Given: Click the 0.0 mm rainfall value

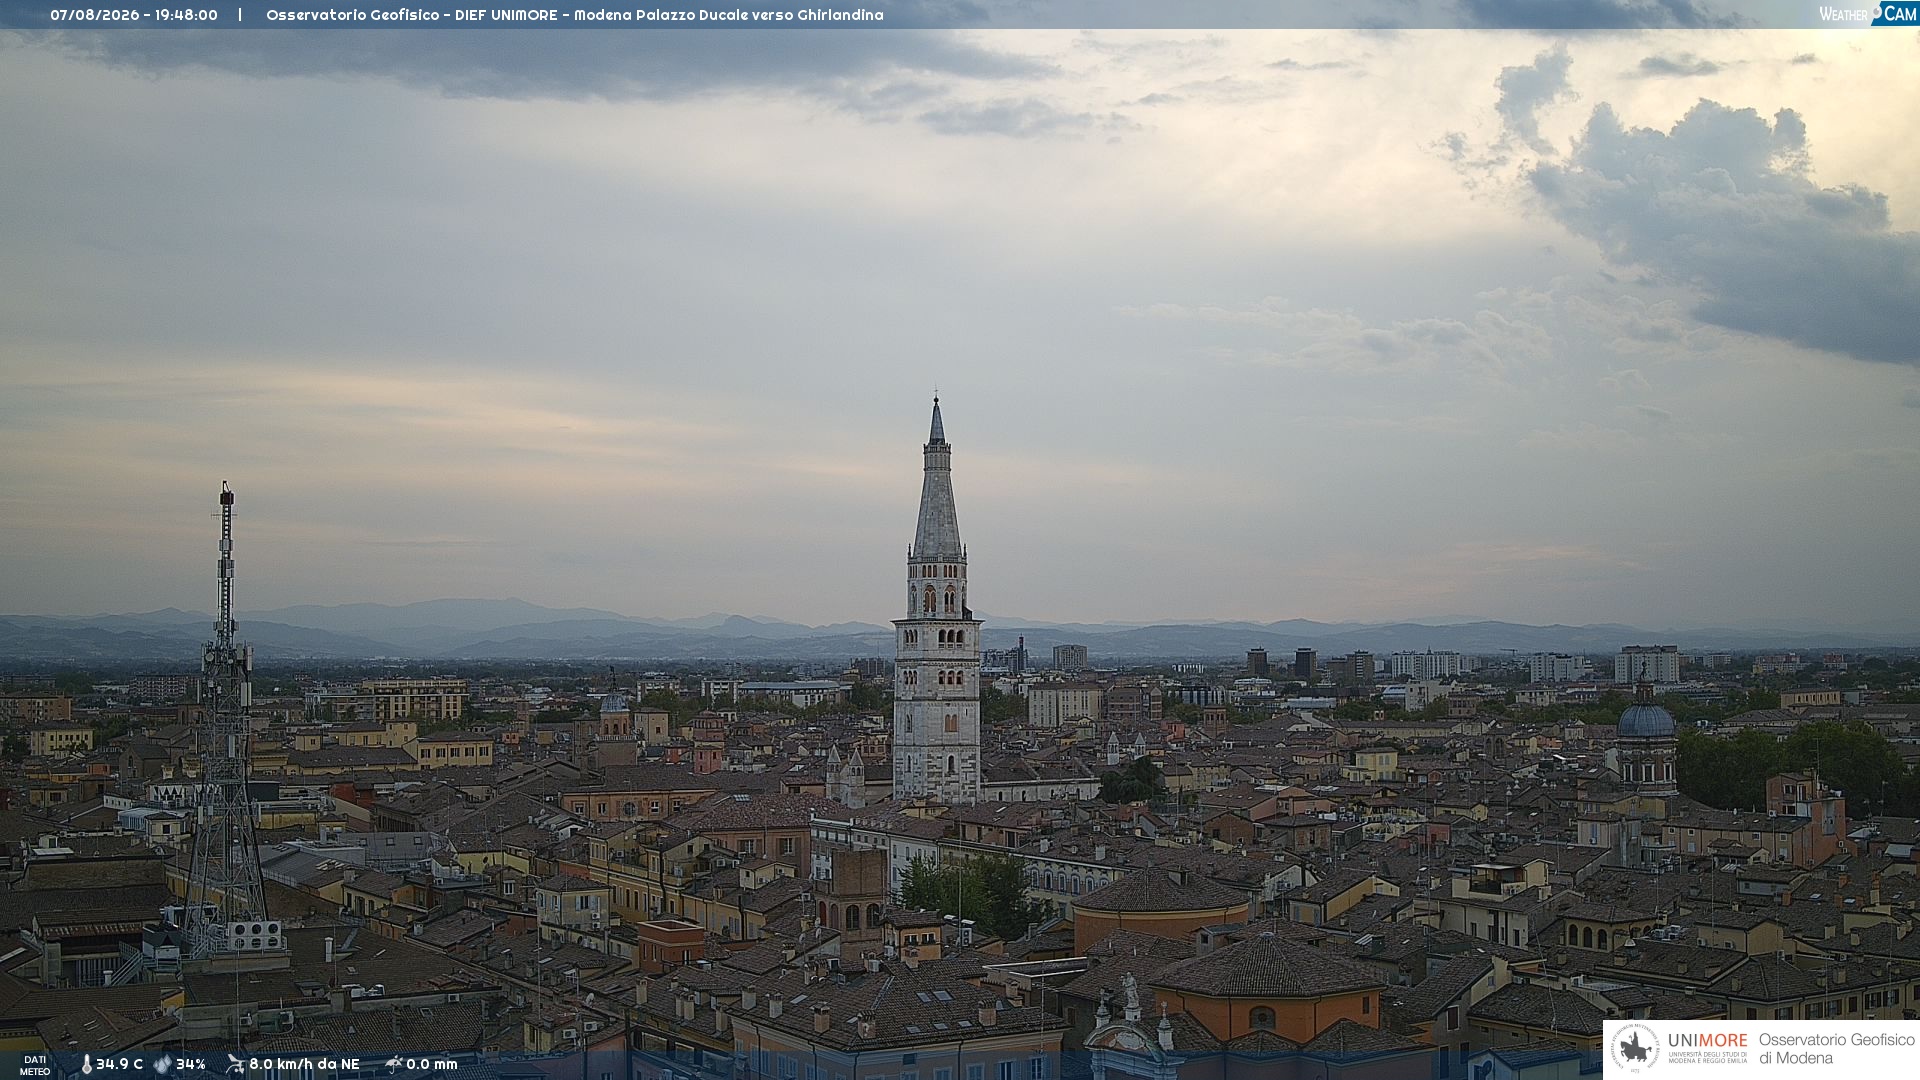Looking at the screenshot, I should [x=432, y=1064].
